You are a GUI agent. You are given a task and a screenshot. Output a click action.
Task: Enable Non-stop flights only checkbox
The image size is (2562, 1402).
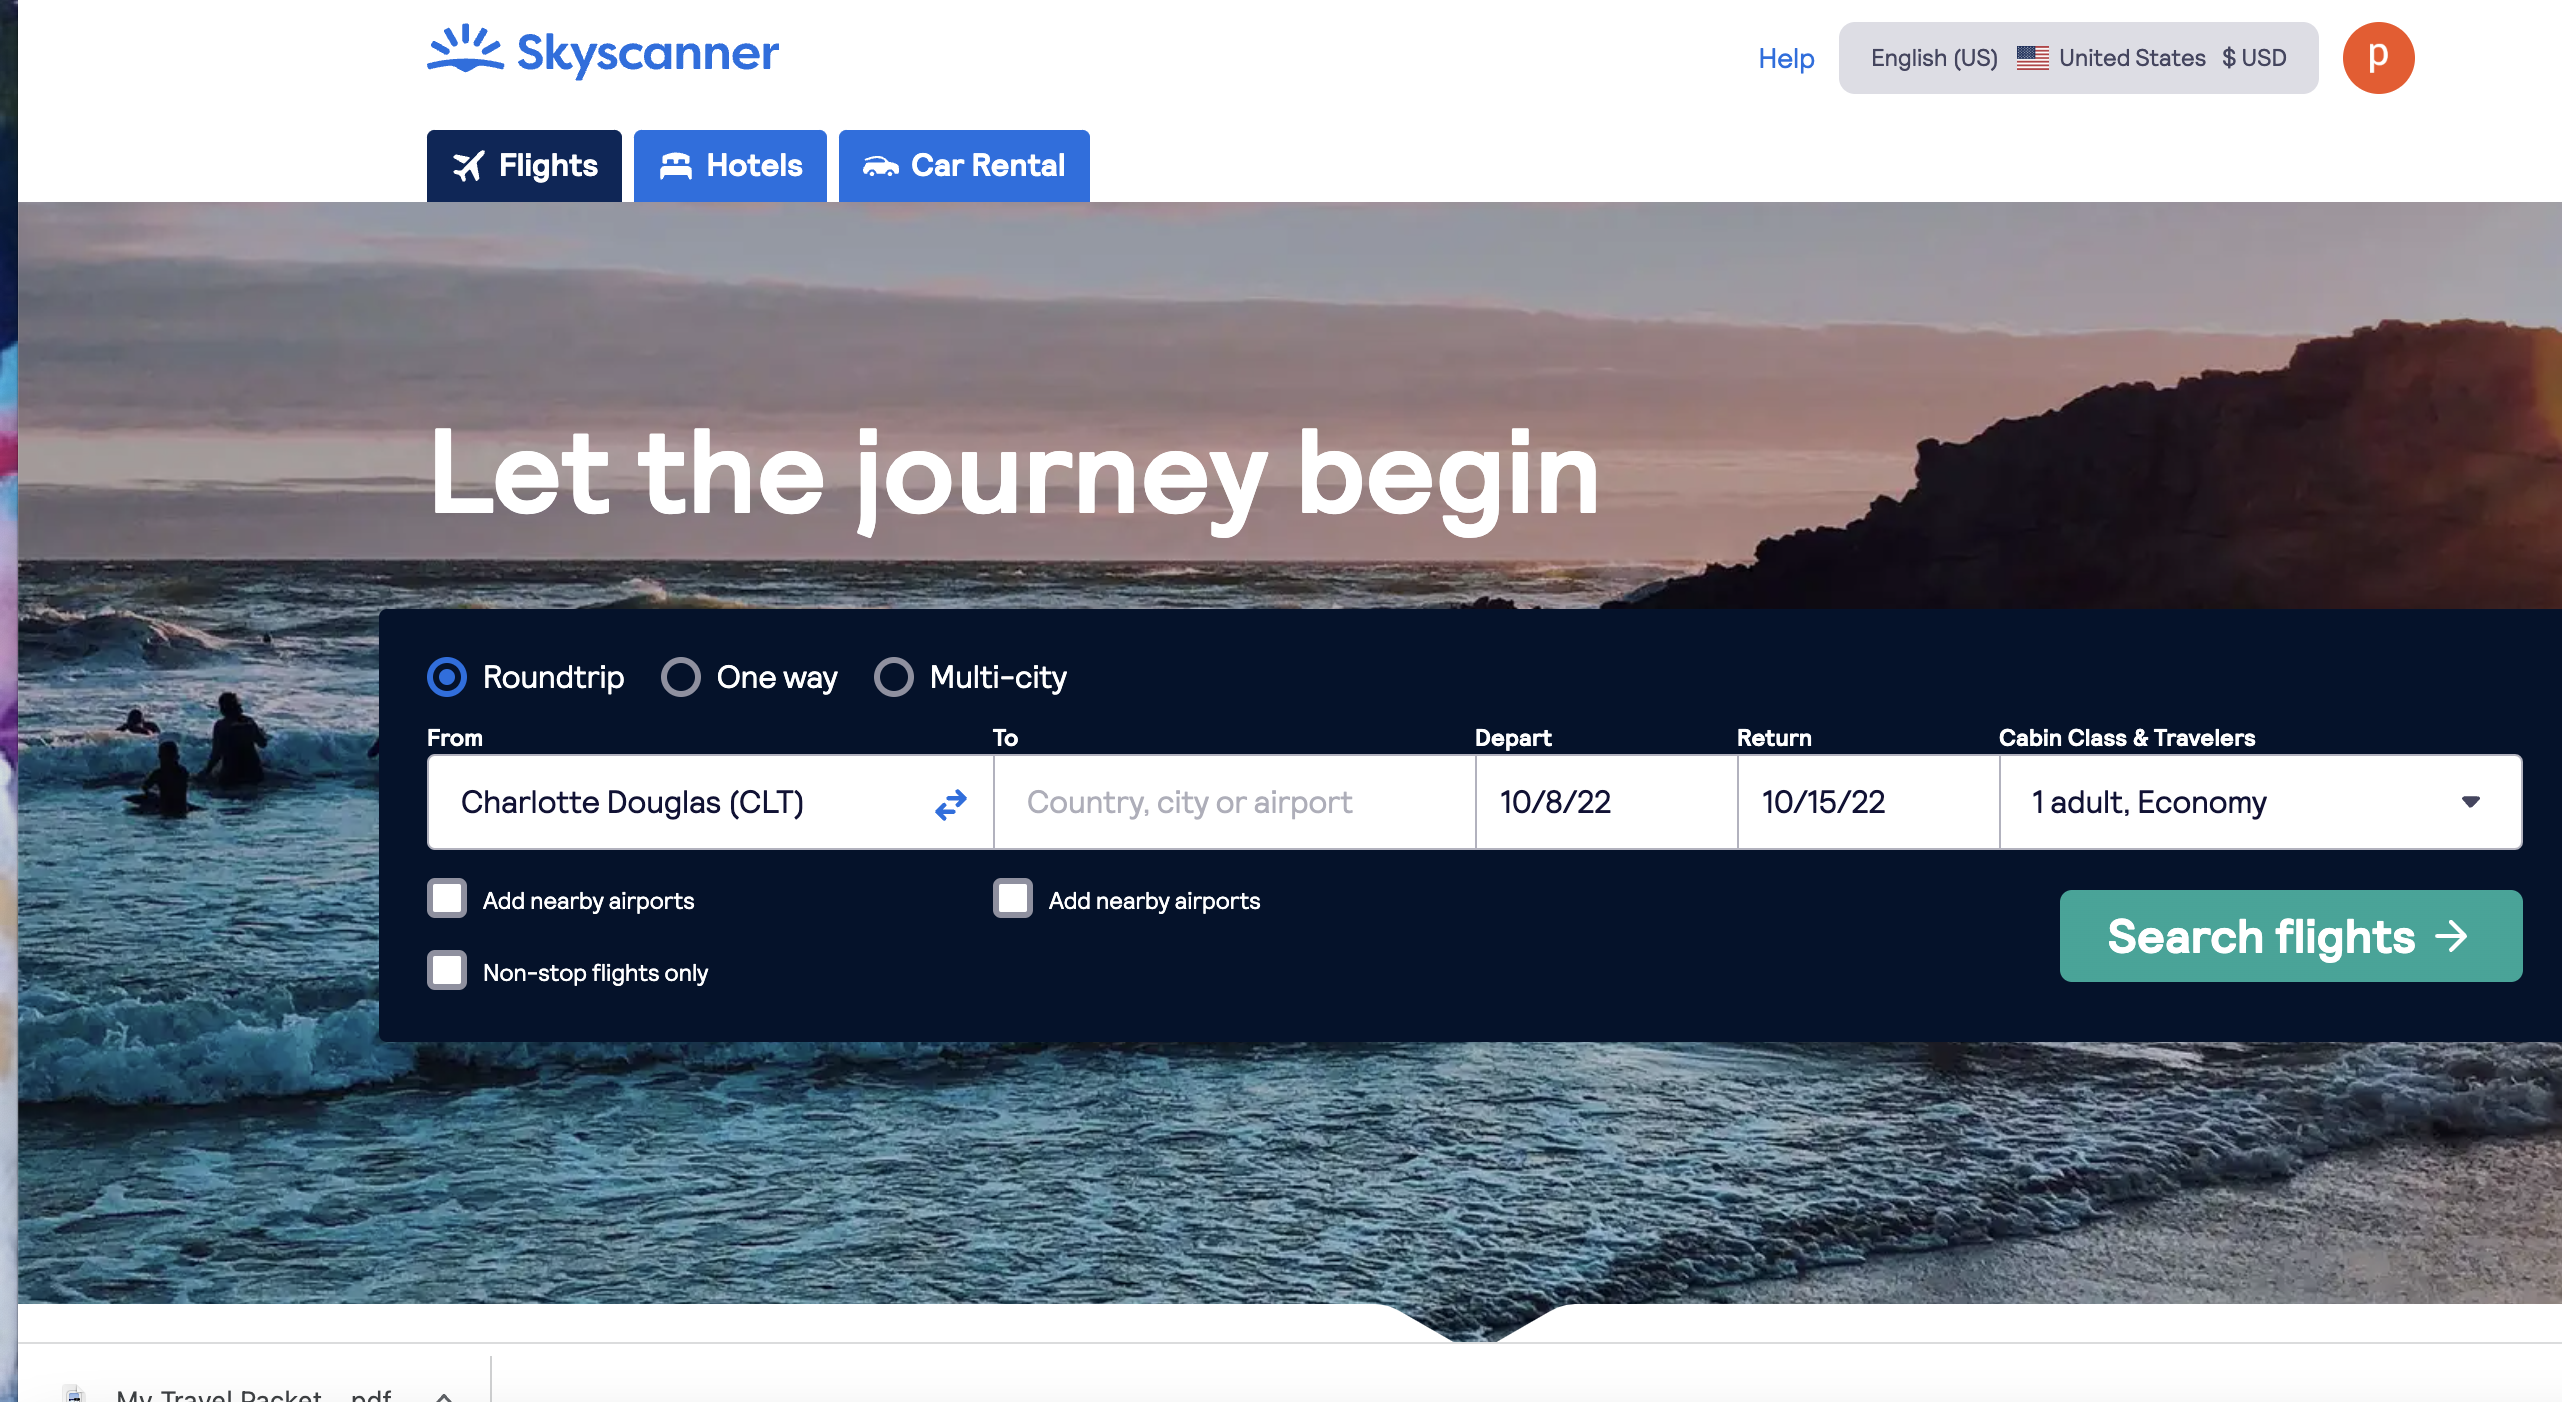(447, 970)
